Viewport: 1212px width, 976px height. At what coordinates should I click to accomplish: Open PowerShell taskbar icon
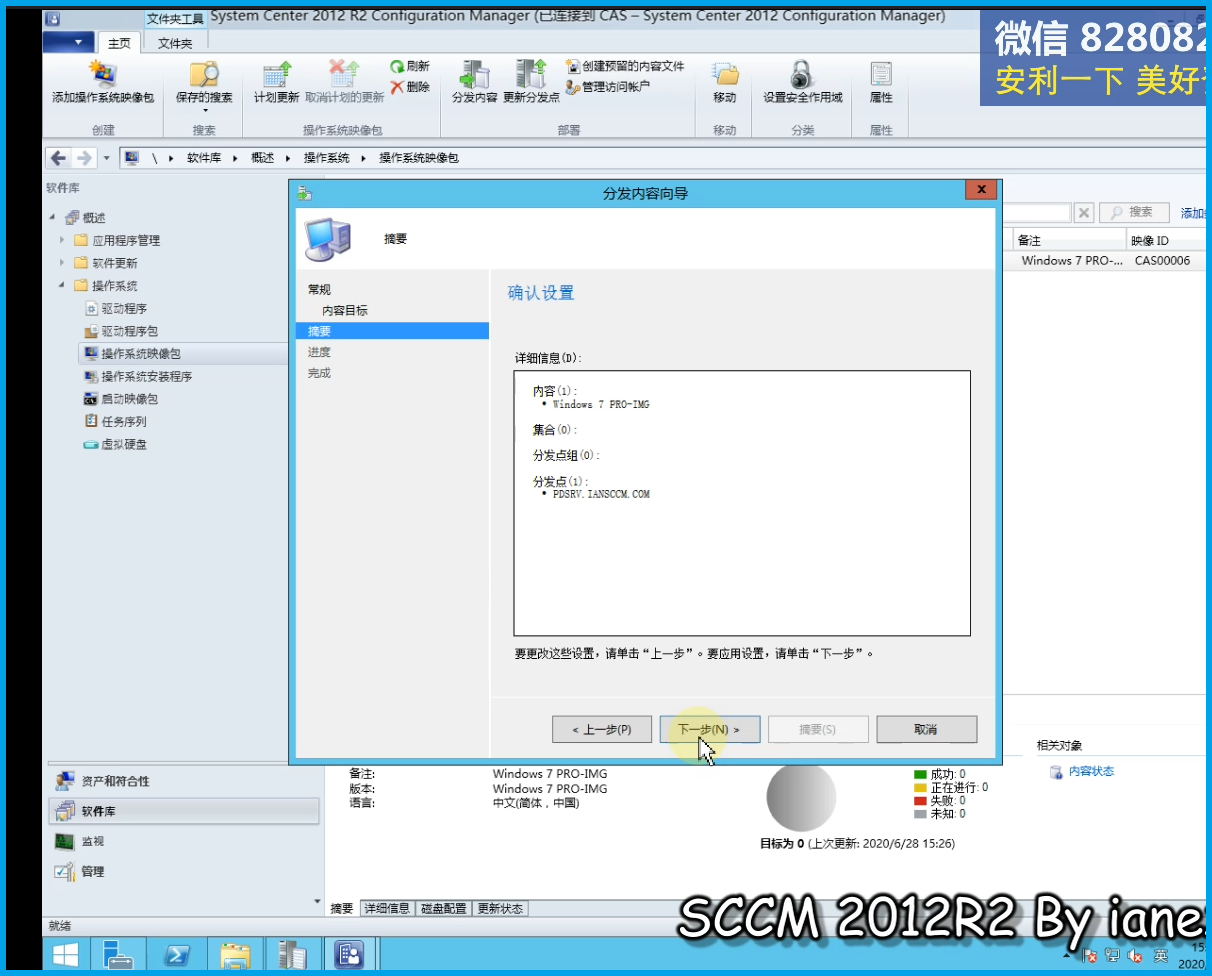coord(177,954)
